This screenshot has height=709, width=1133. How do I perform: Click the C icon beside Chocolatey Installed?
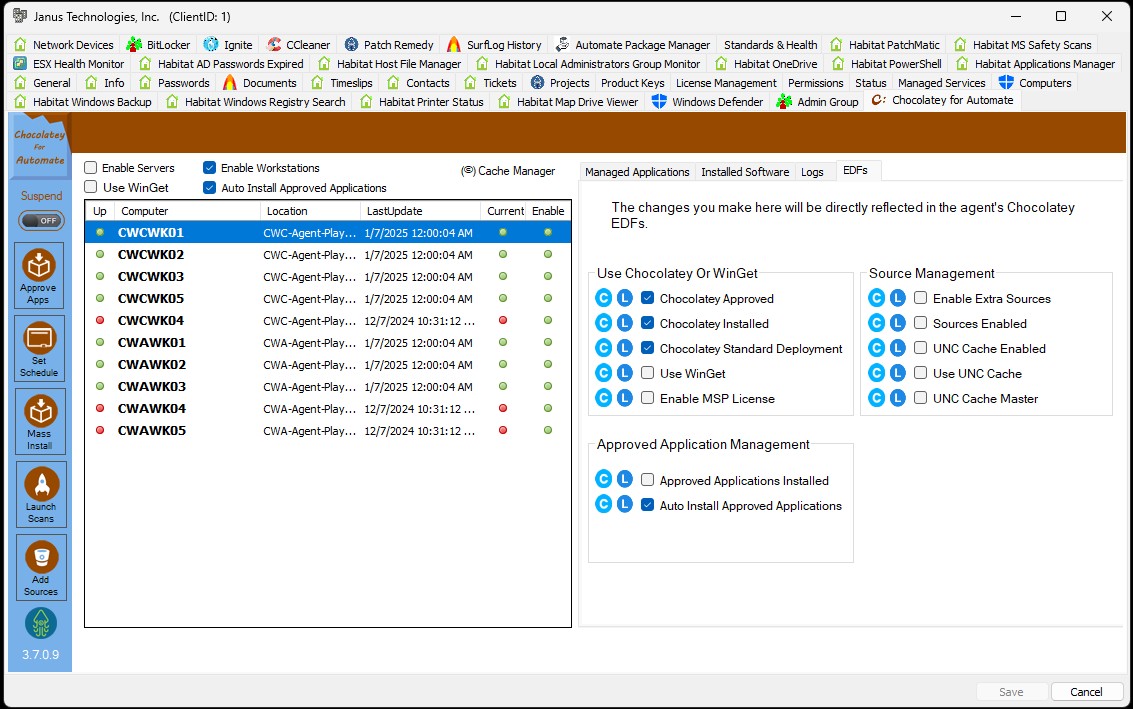click(x=603, y=323)
